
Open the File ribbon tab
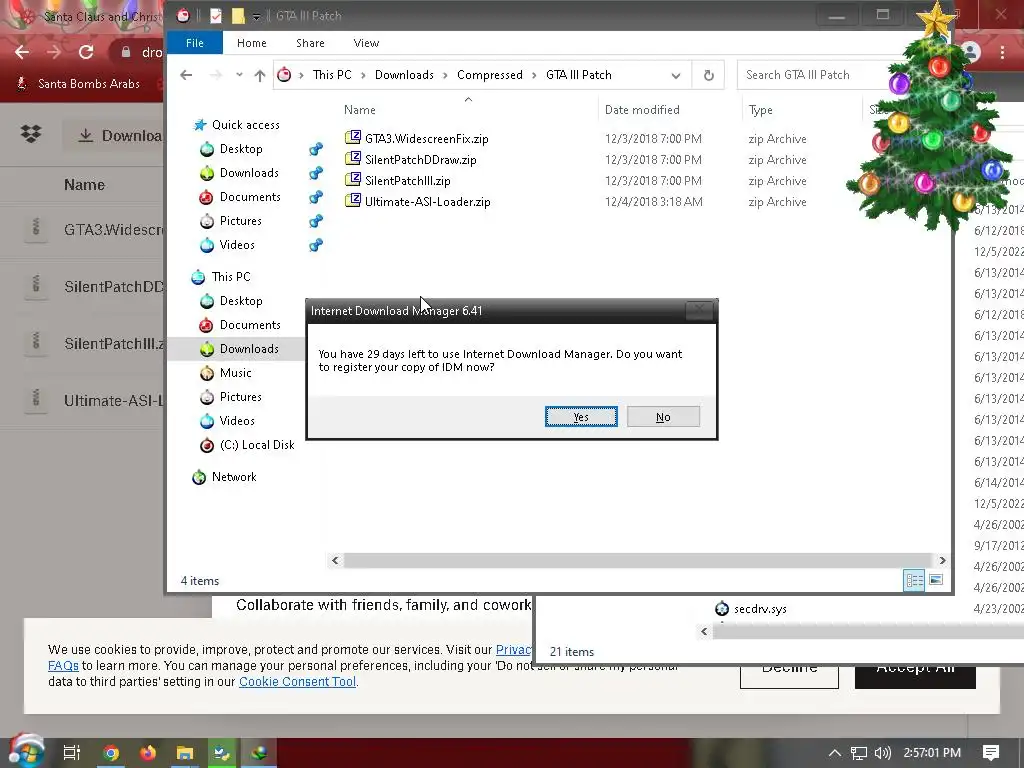coord(195,43)
